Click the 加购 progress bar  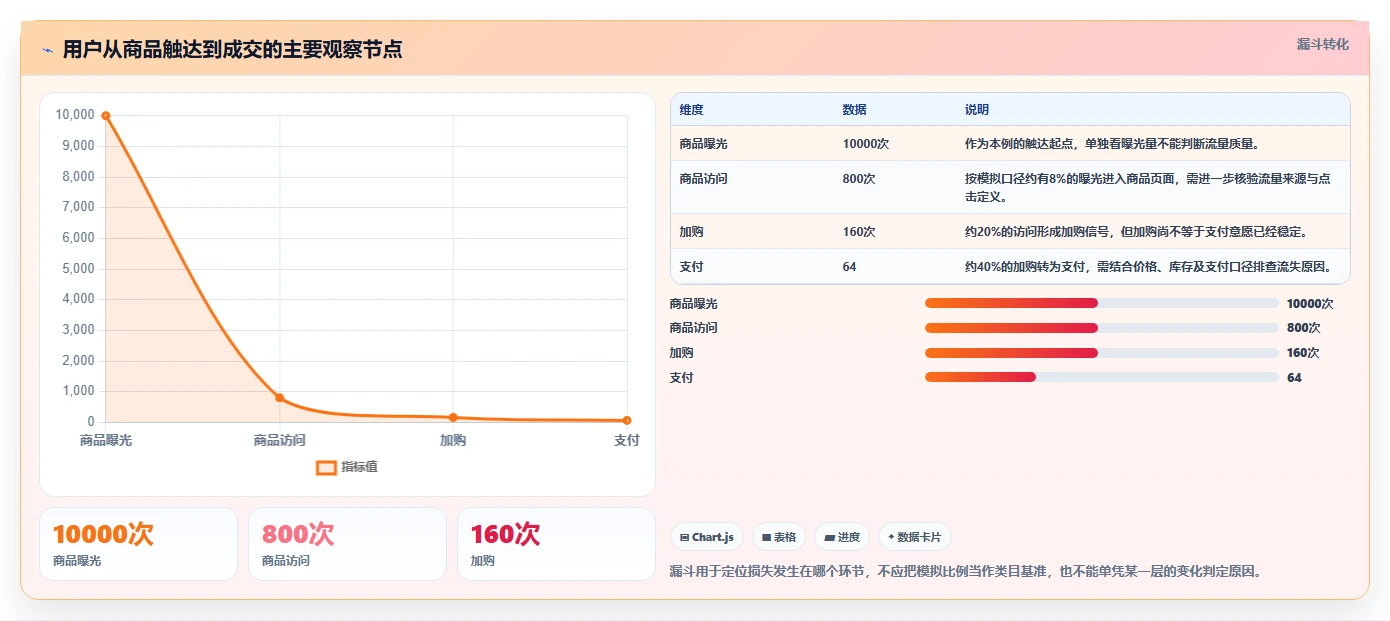pyautogui.click(x=1102, y=352)
